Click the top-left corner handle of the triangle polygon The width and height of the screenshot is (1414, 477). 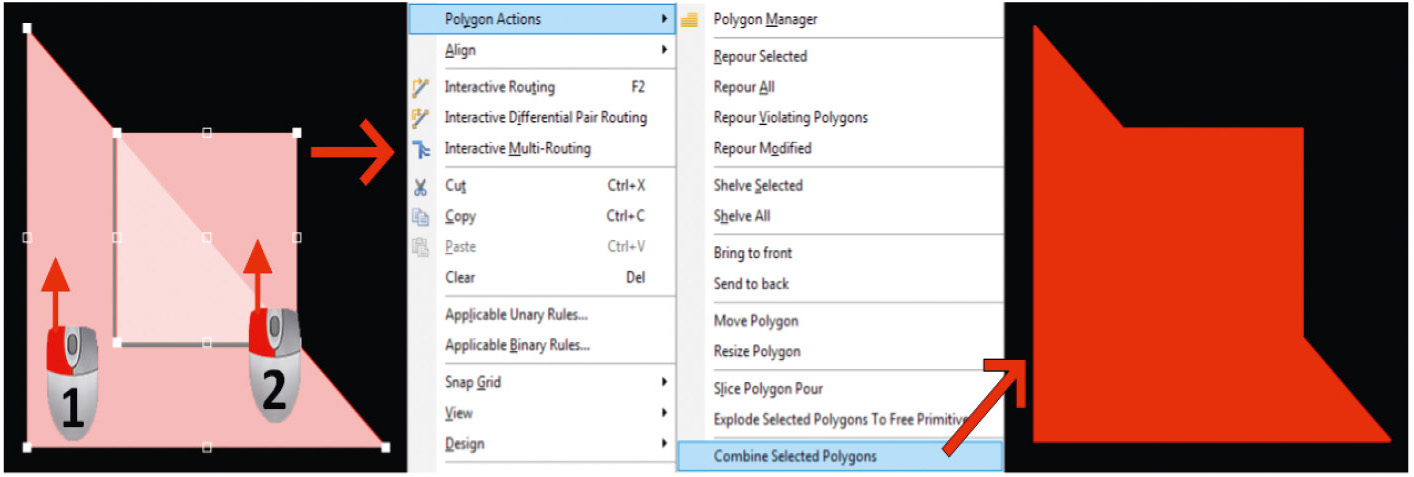27,28
